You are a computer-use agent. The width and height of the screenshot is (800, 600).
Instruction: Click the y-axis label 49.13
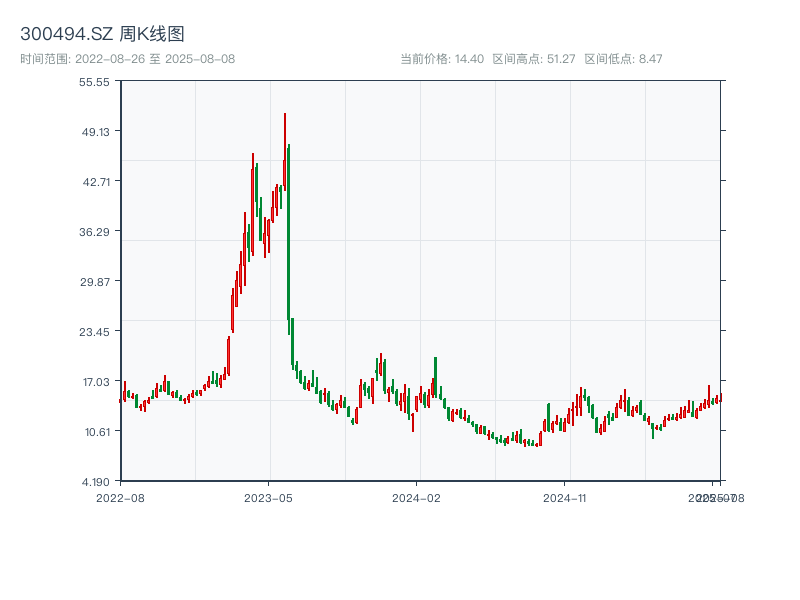tap(96, 132)
